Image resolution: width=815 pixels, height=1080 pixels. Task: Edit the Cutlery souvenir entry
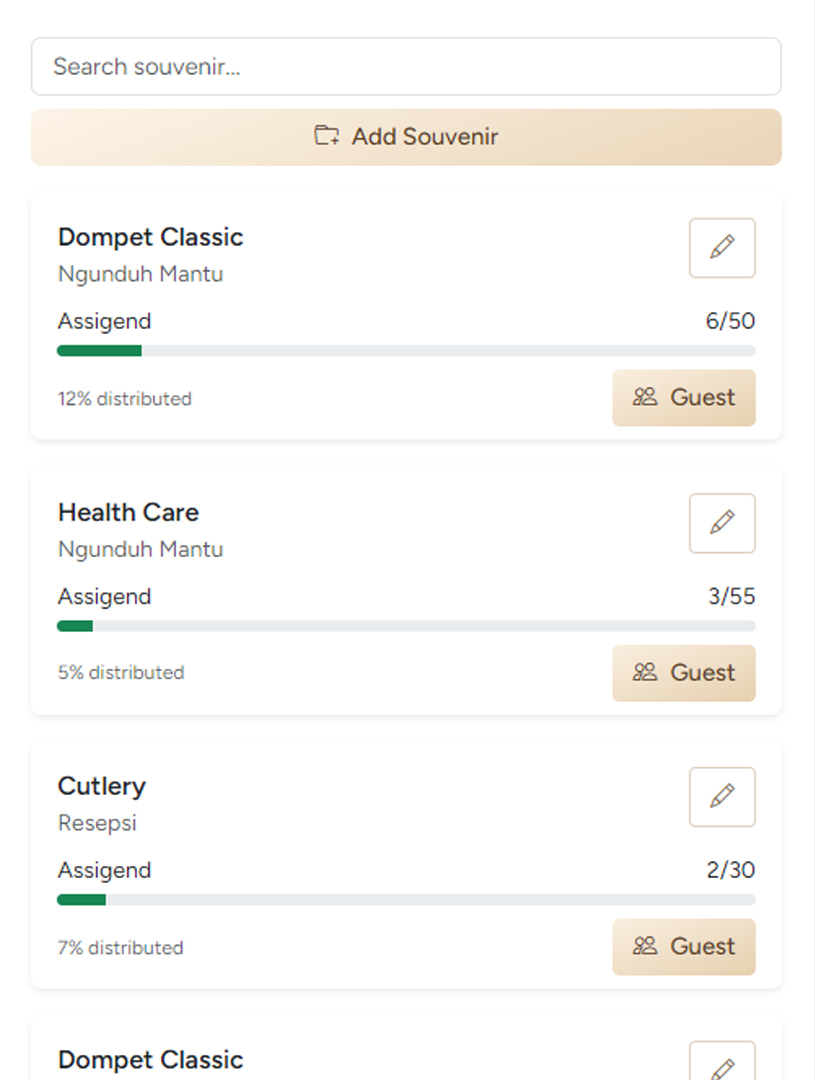(722, 797)
